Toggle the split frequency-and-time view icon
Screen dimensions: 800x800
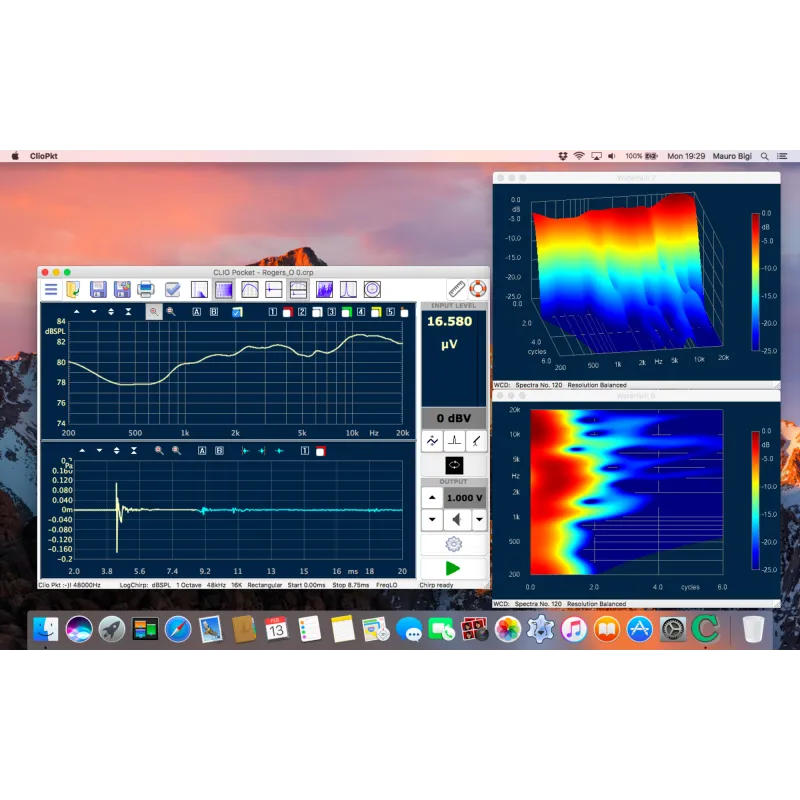pos(298,290)
